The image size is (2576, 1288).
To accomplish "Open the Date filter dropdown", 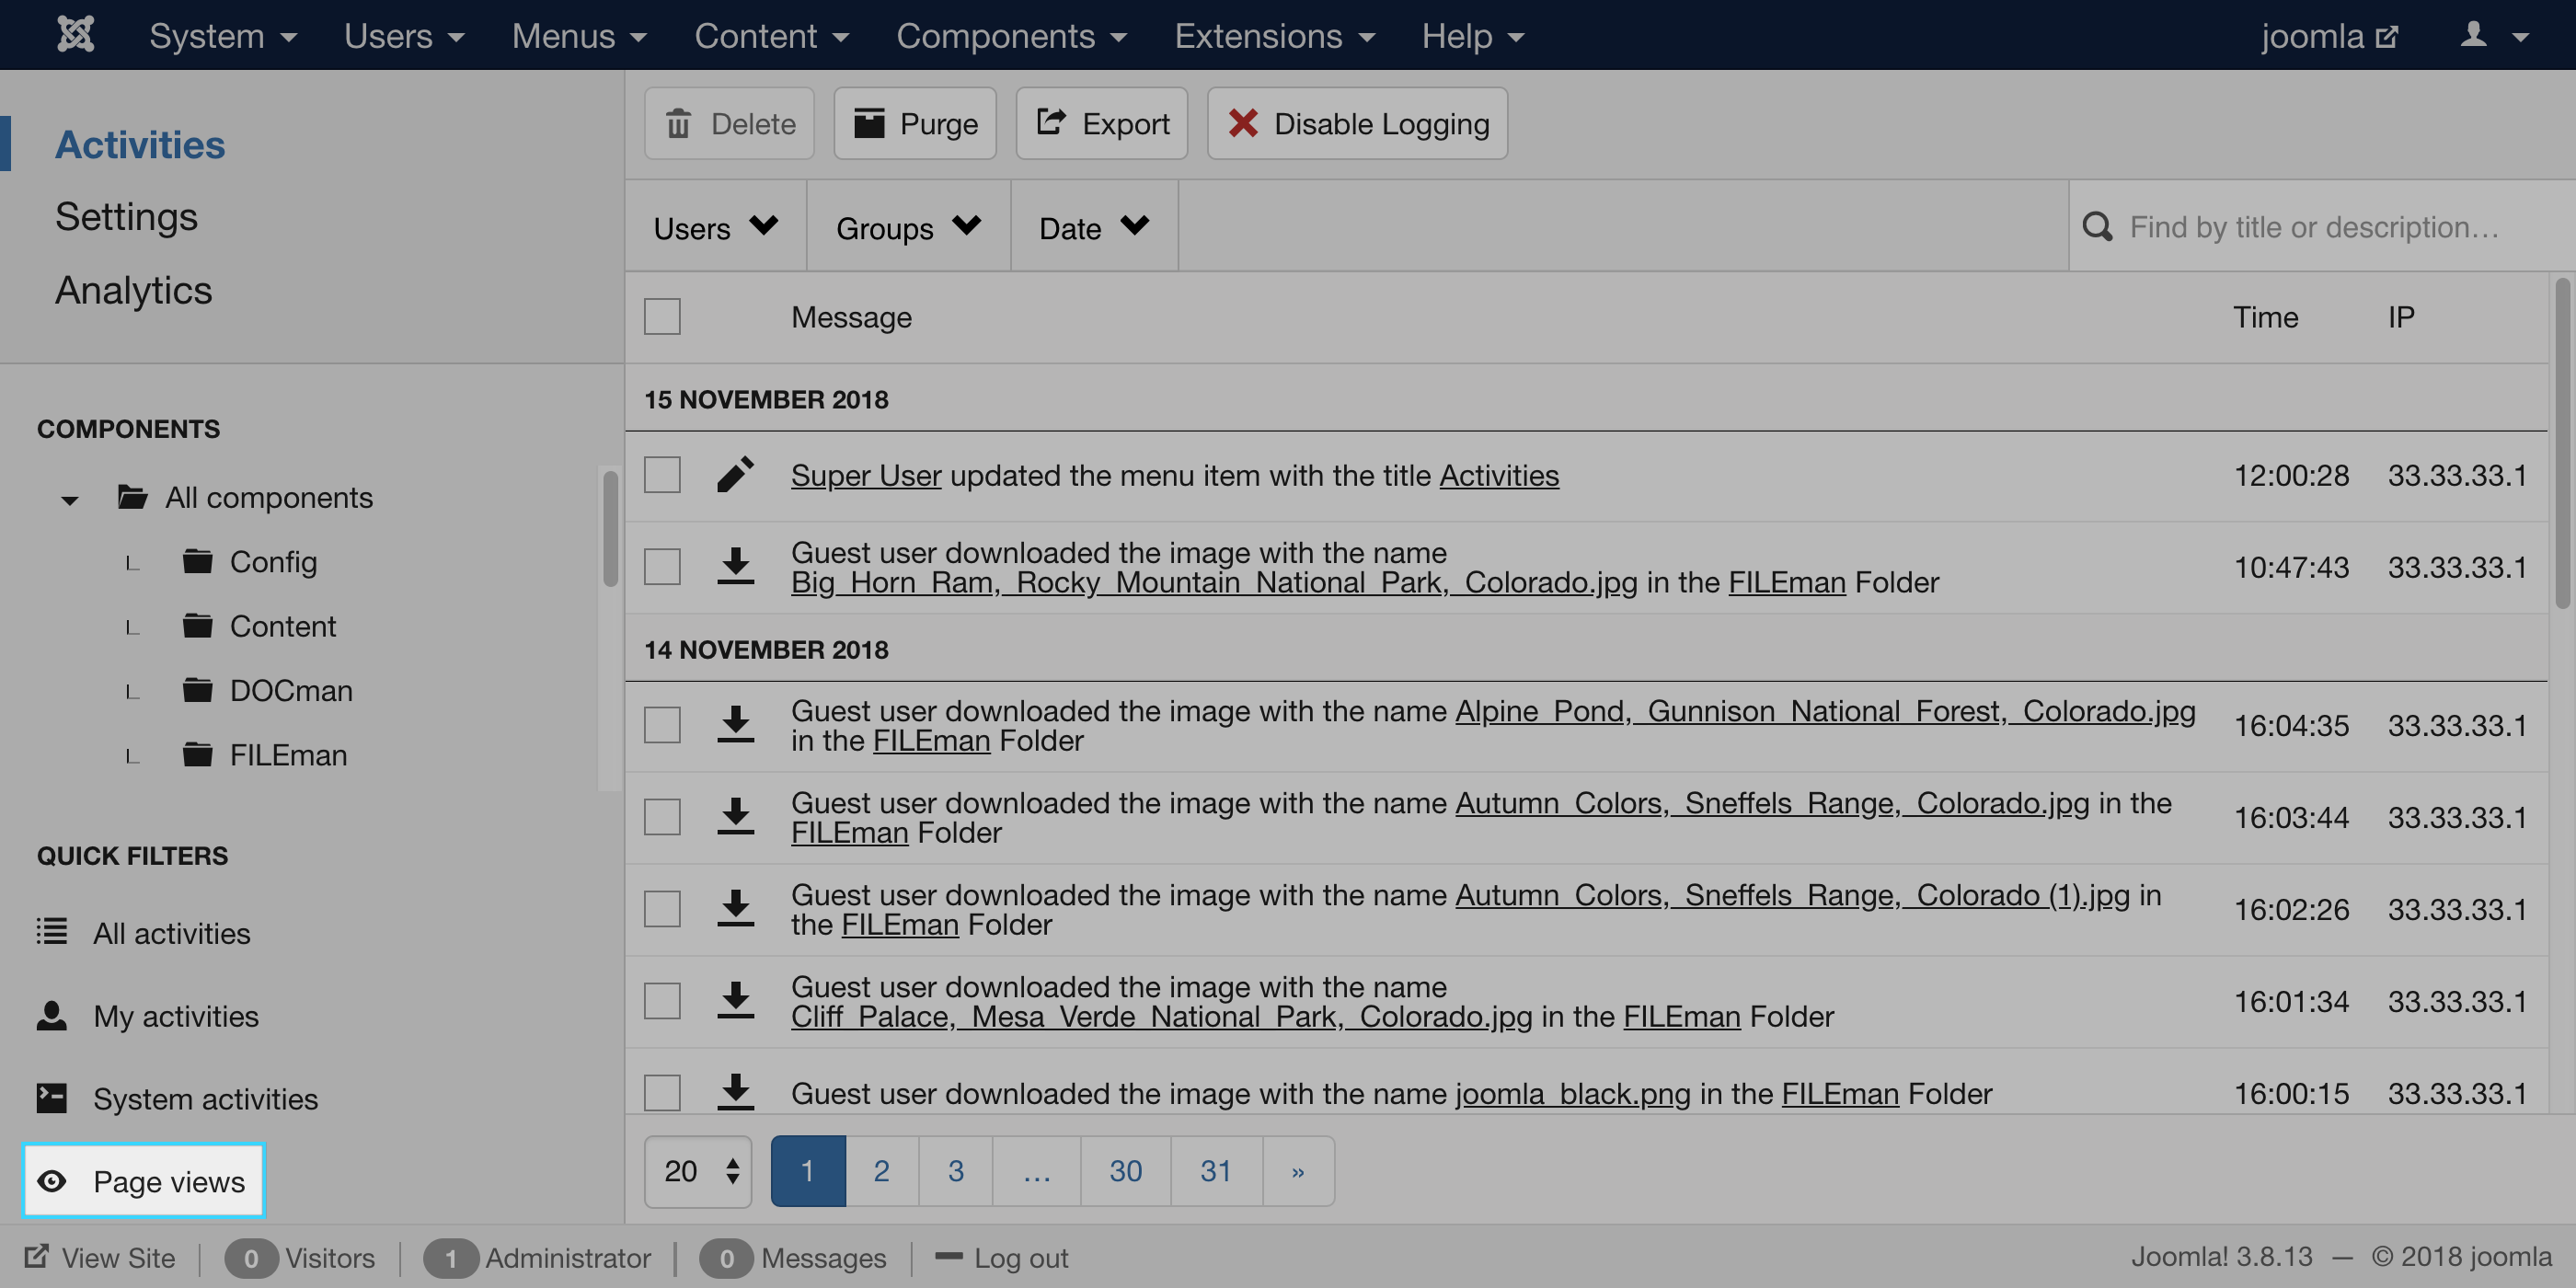I will pyautogui.click(x=1094, y=227).
